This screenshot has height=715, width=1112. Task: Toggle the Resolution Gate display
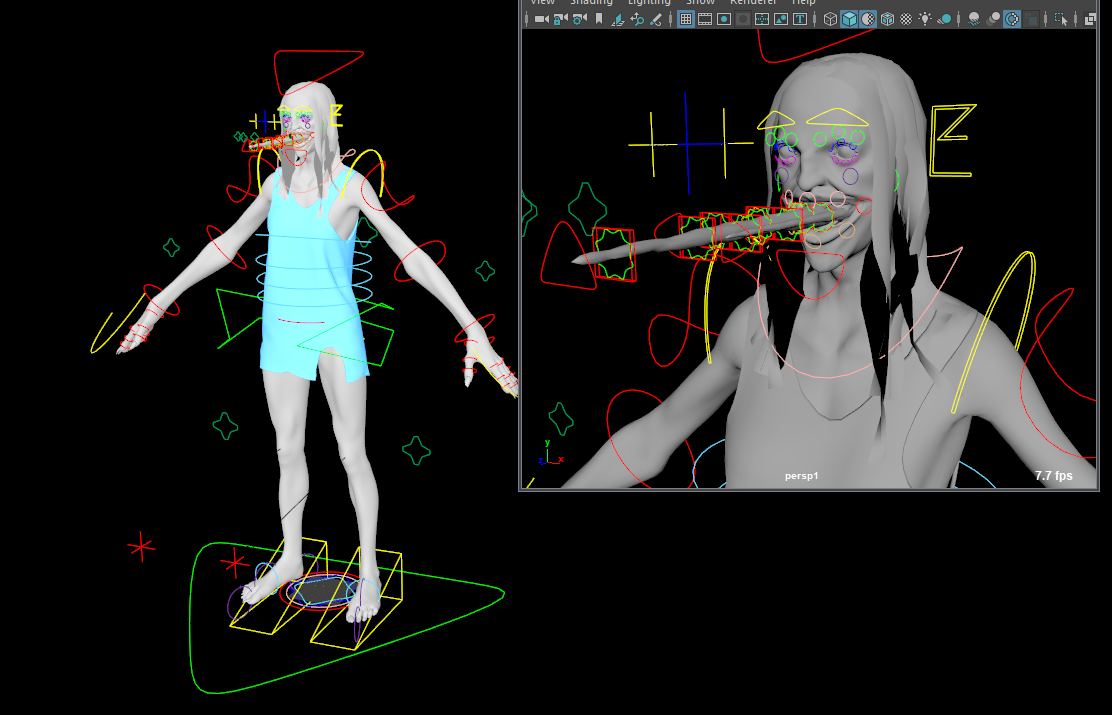pos(724,19)
